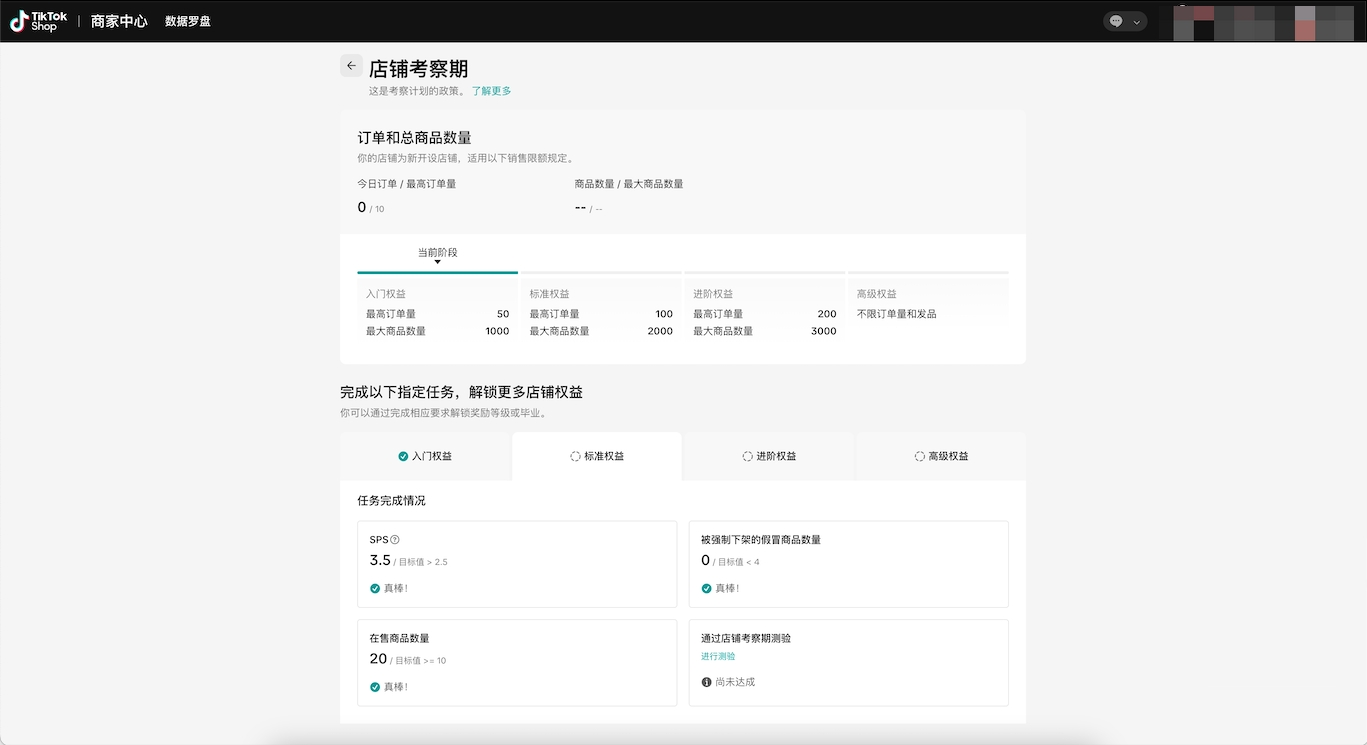This screenshot has height=745, width=1367.
Task: Click the 当前阶段 triangle indicator
Action: (437, 262)
